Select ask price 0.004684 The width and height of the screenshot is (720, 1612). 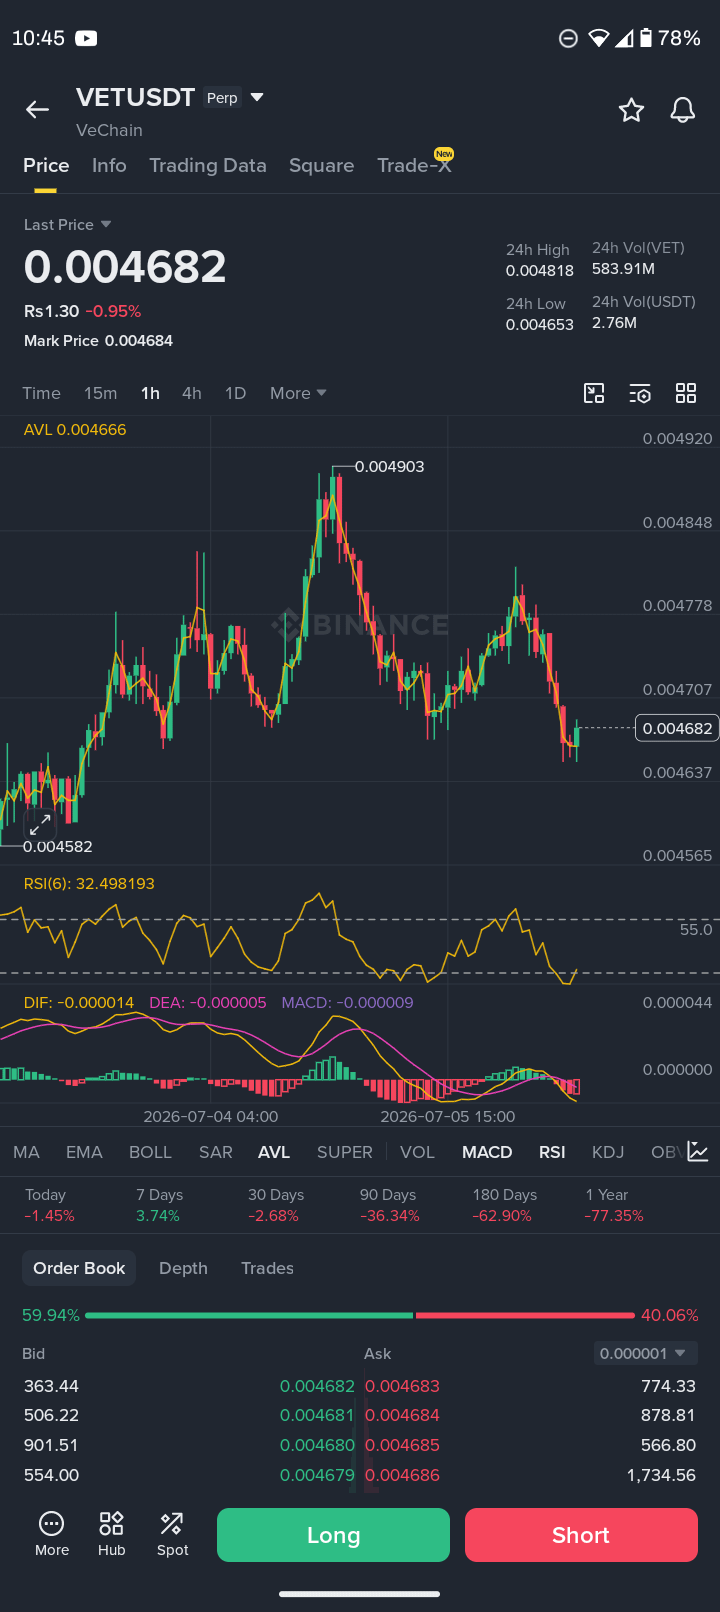click(x=402, y=1415)
